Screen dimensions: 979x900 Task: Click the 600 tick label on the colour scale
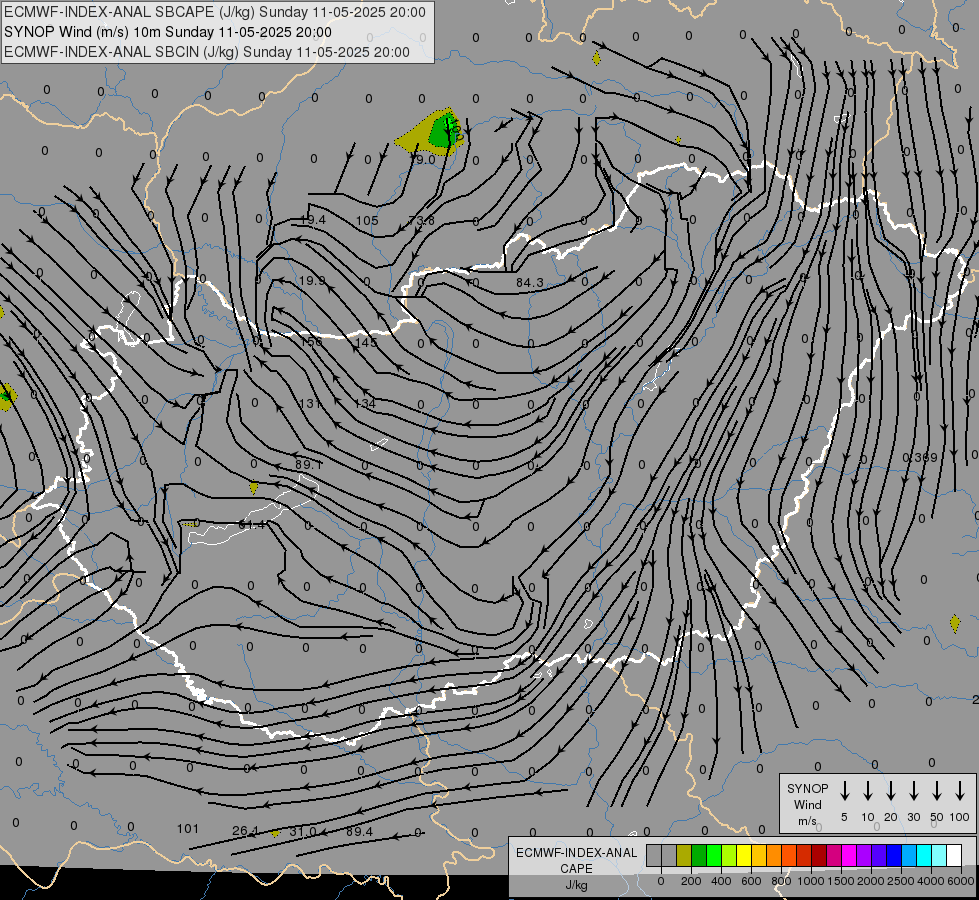pyautogui.click(x=751, y=881)
